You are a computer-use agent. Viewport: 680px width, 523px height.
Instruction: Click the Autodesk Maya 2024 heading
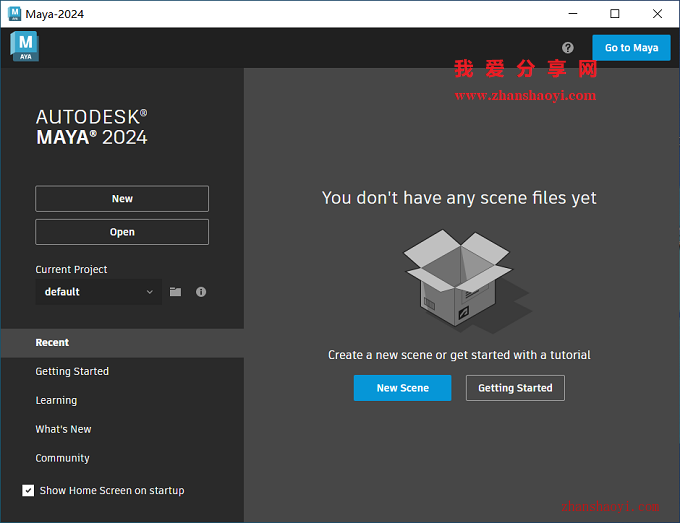tap(92, 127)
